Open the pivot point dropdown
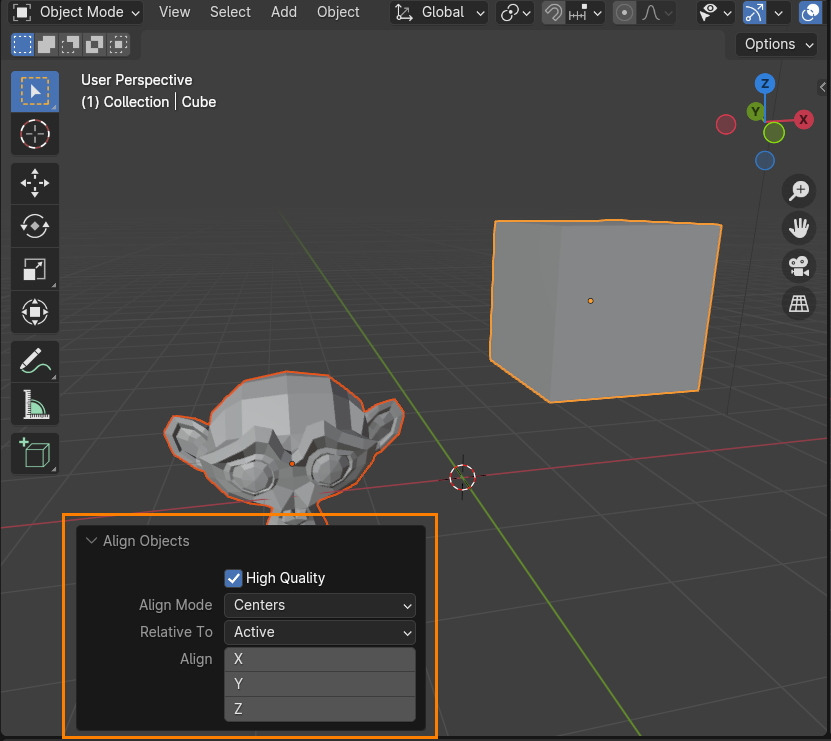Screen dimensions: 831x741 pos(515,13)
